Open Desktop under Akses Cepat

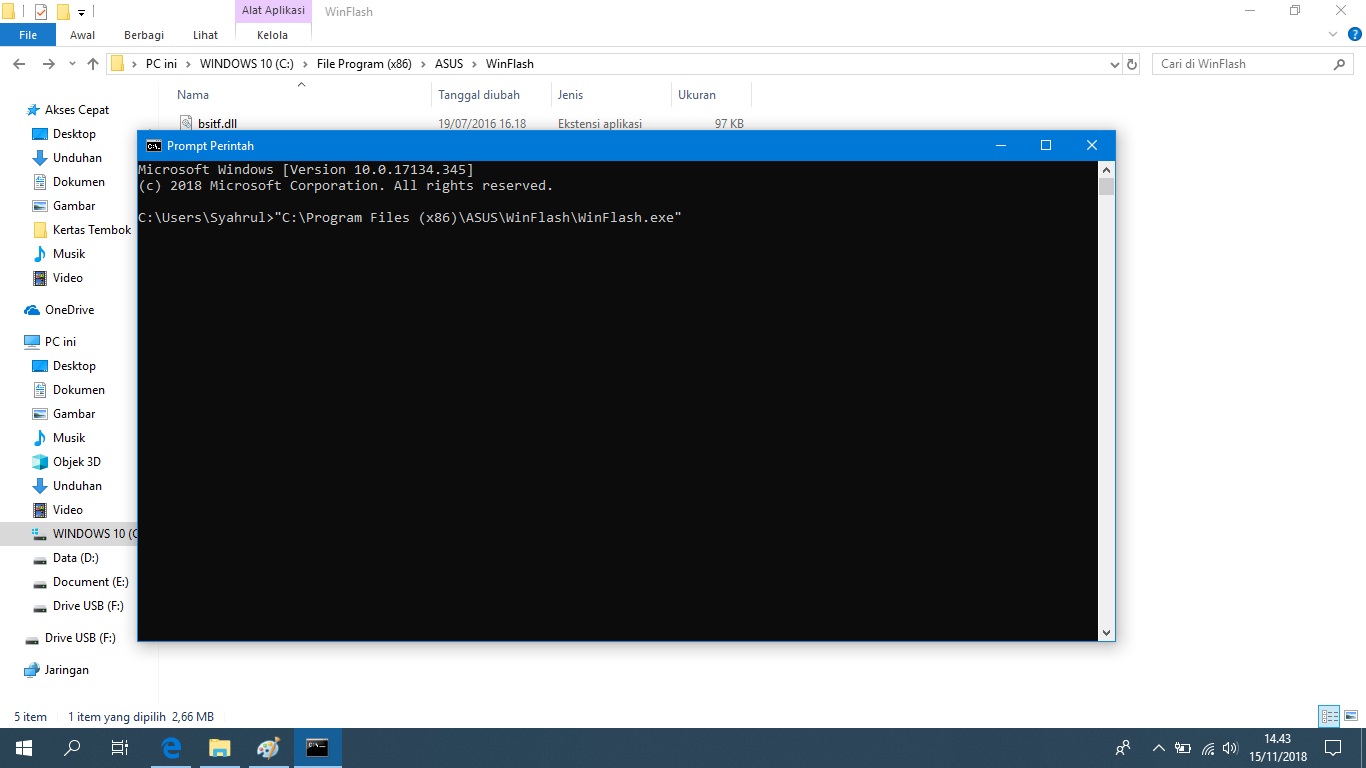[x=74, y=134]
